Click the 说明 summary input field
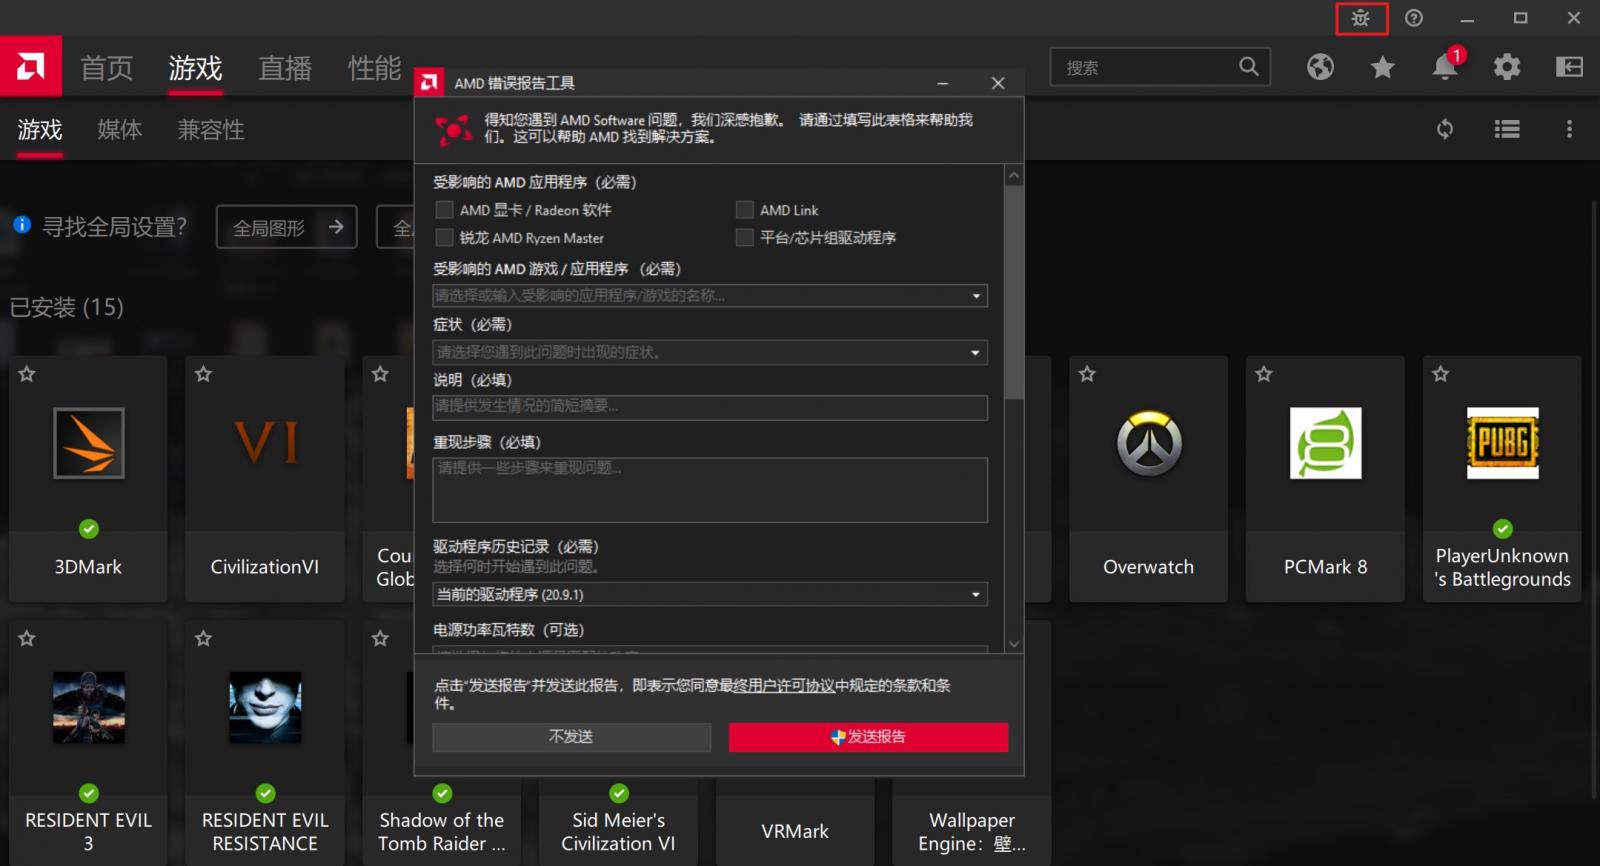1600x866 pixels. click(710, 407)
